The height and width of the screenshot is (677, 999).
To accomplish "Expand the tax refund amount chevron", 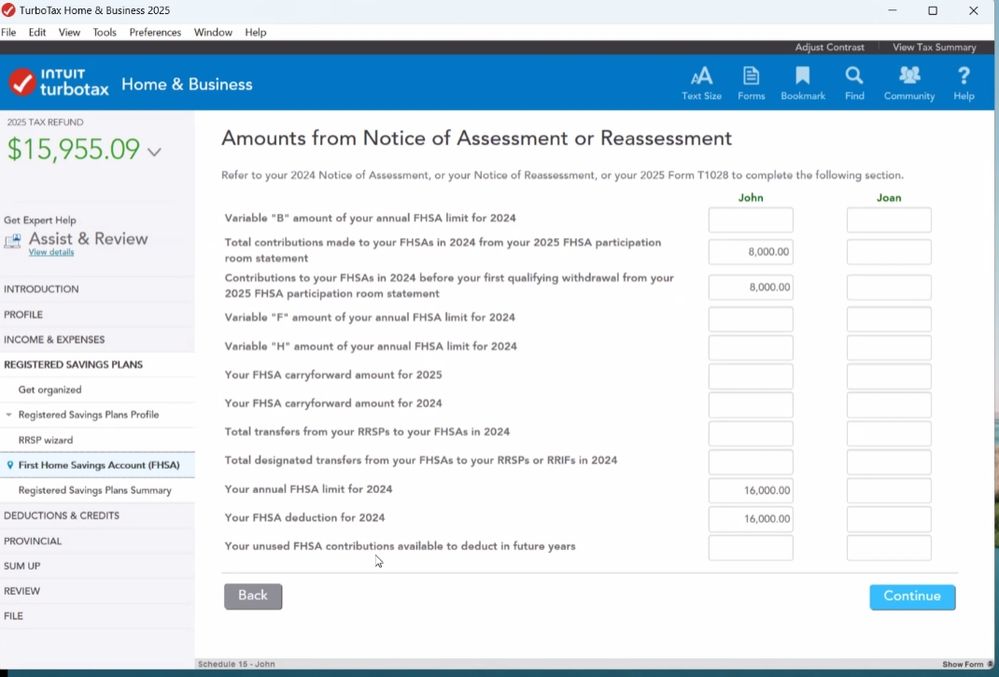I will click(154, 152).
